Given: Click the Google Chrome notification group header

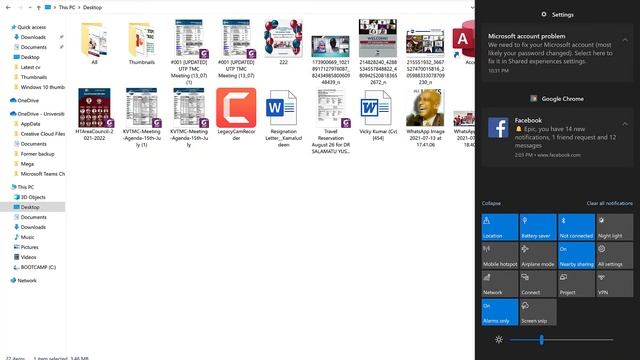Looking at the screenshot, I should [x=557, y=98].
